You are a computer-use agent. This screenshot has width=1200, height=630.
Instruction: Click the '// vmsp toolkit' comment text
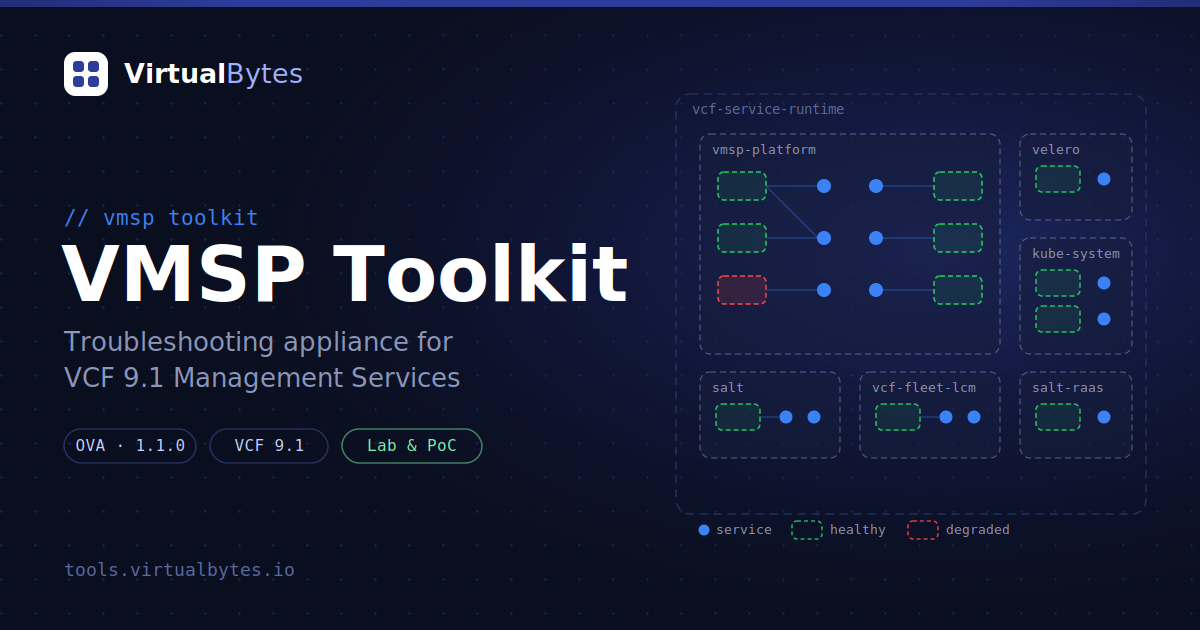[161, 218]
